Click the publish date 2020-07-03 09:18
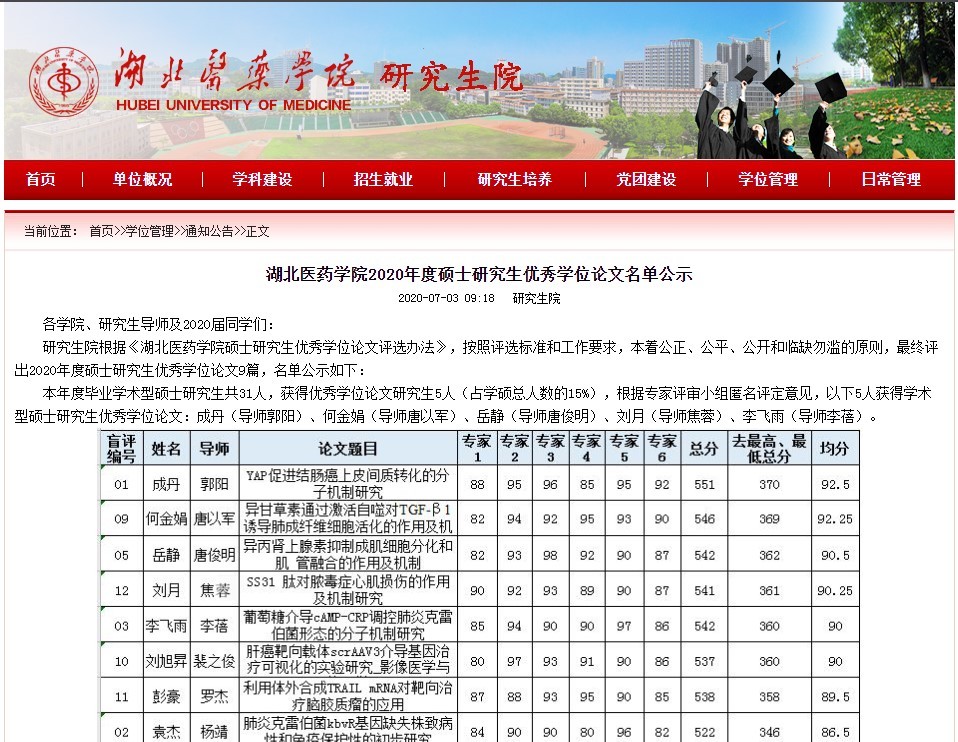958x742 pixels. pyautogui.click(x=446, y=298)
